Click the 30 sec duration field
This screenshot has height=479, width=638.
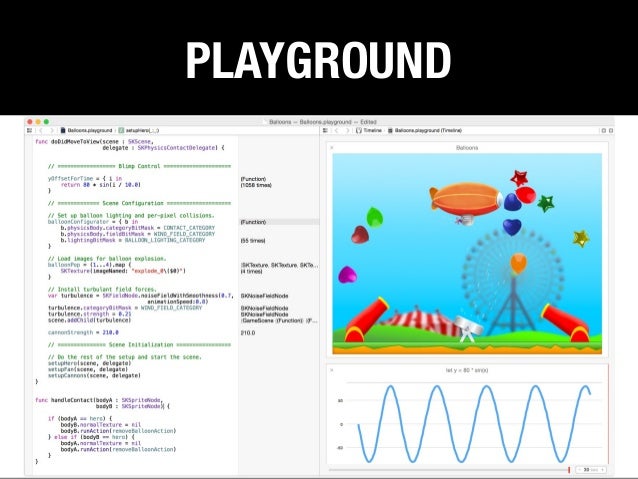point(591,470)
